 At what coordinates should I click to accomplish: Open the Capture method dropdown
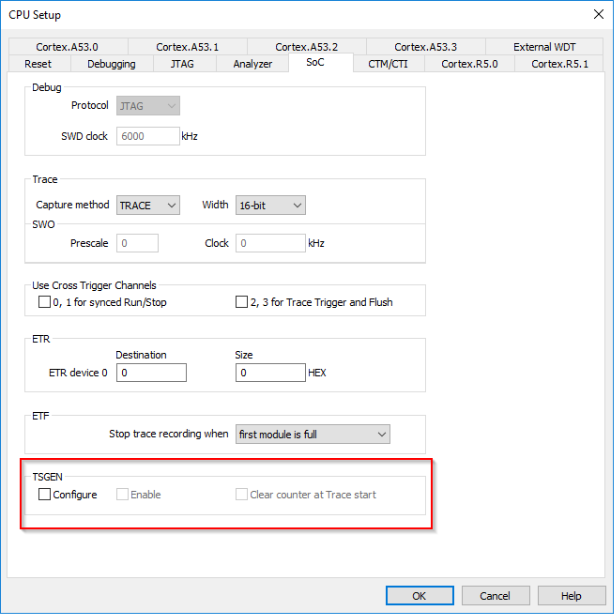click(148, 205)
